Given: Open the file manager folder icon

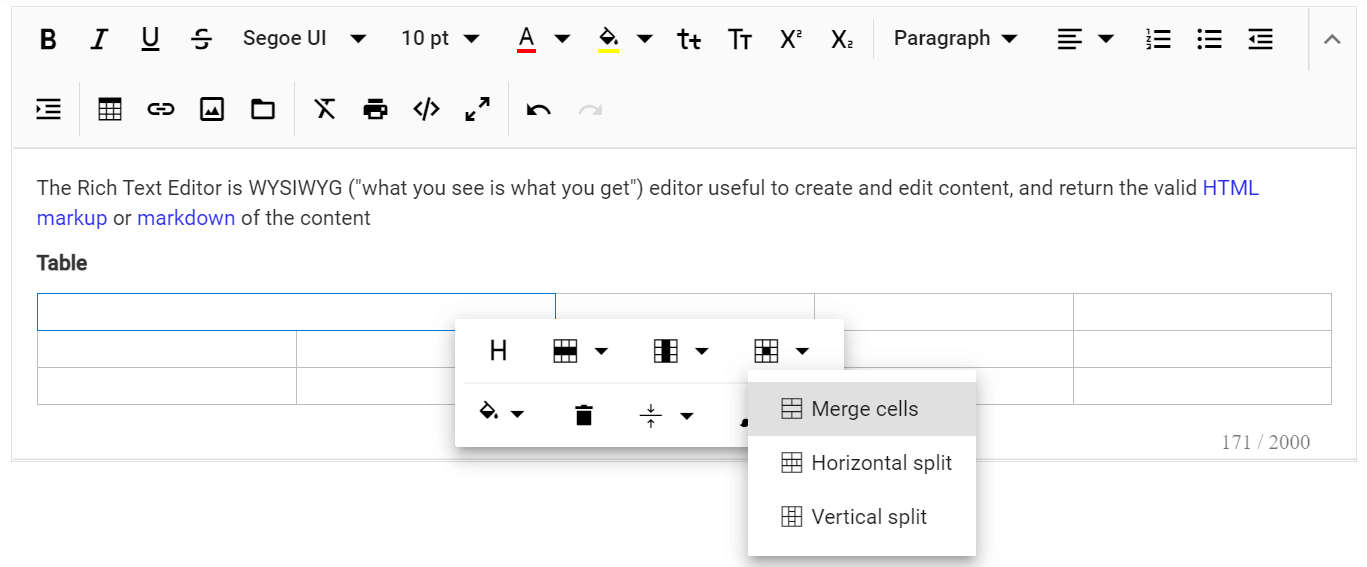Looking at the screenshot, I should [263, 109].
